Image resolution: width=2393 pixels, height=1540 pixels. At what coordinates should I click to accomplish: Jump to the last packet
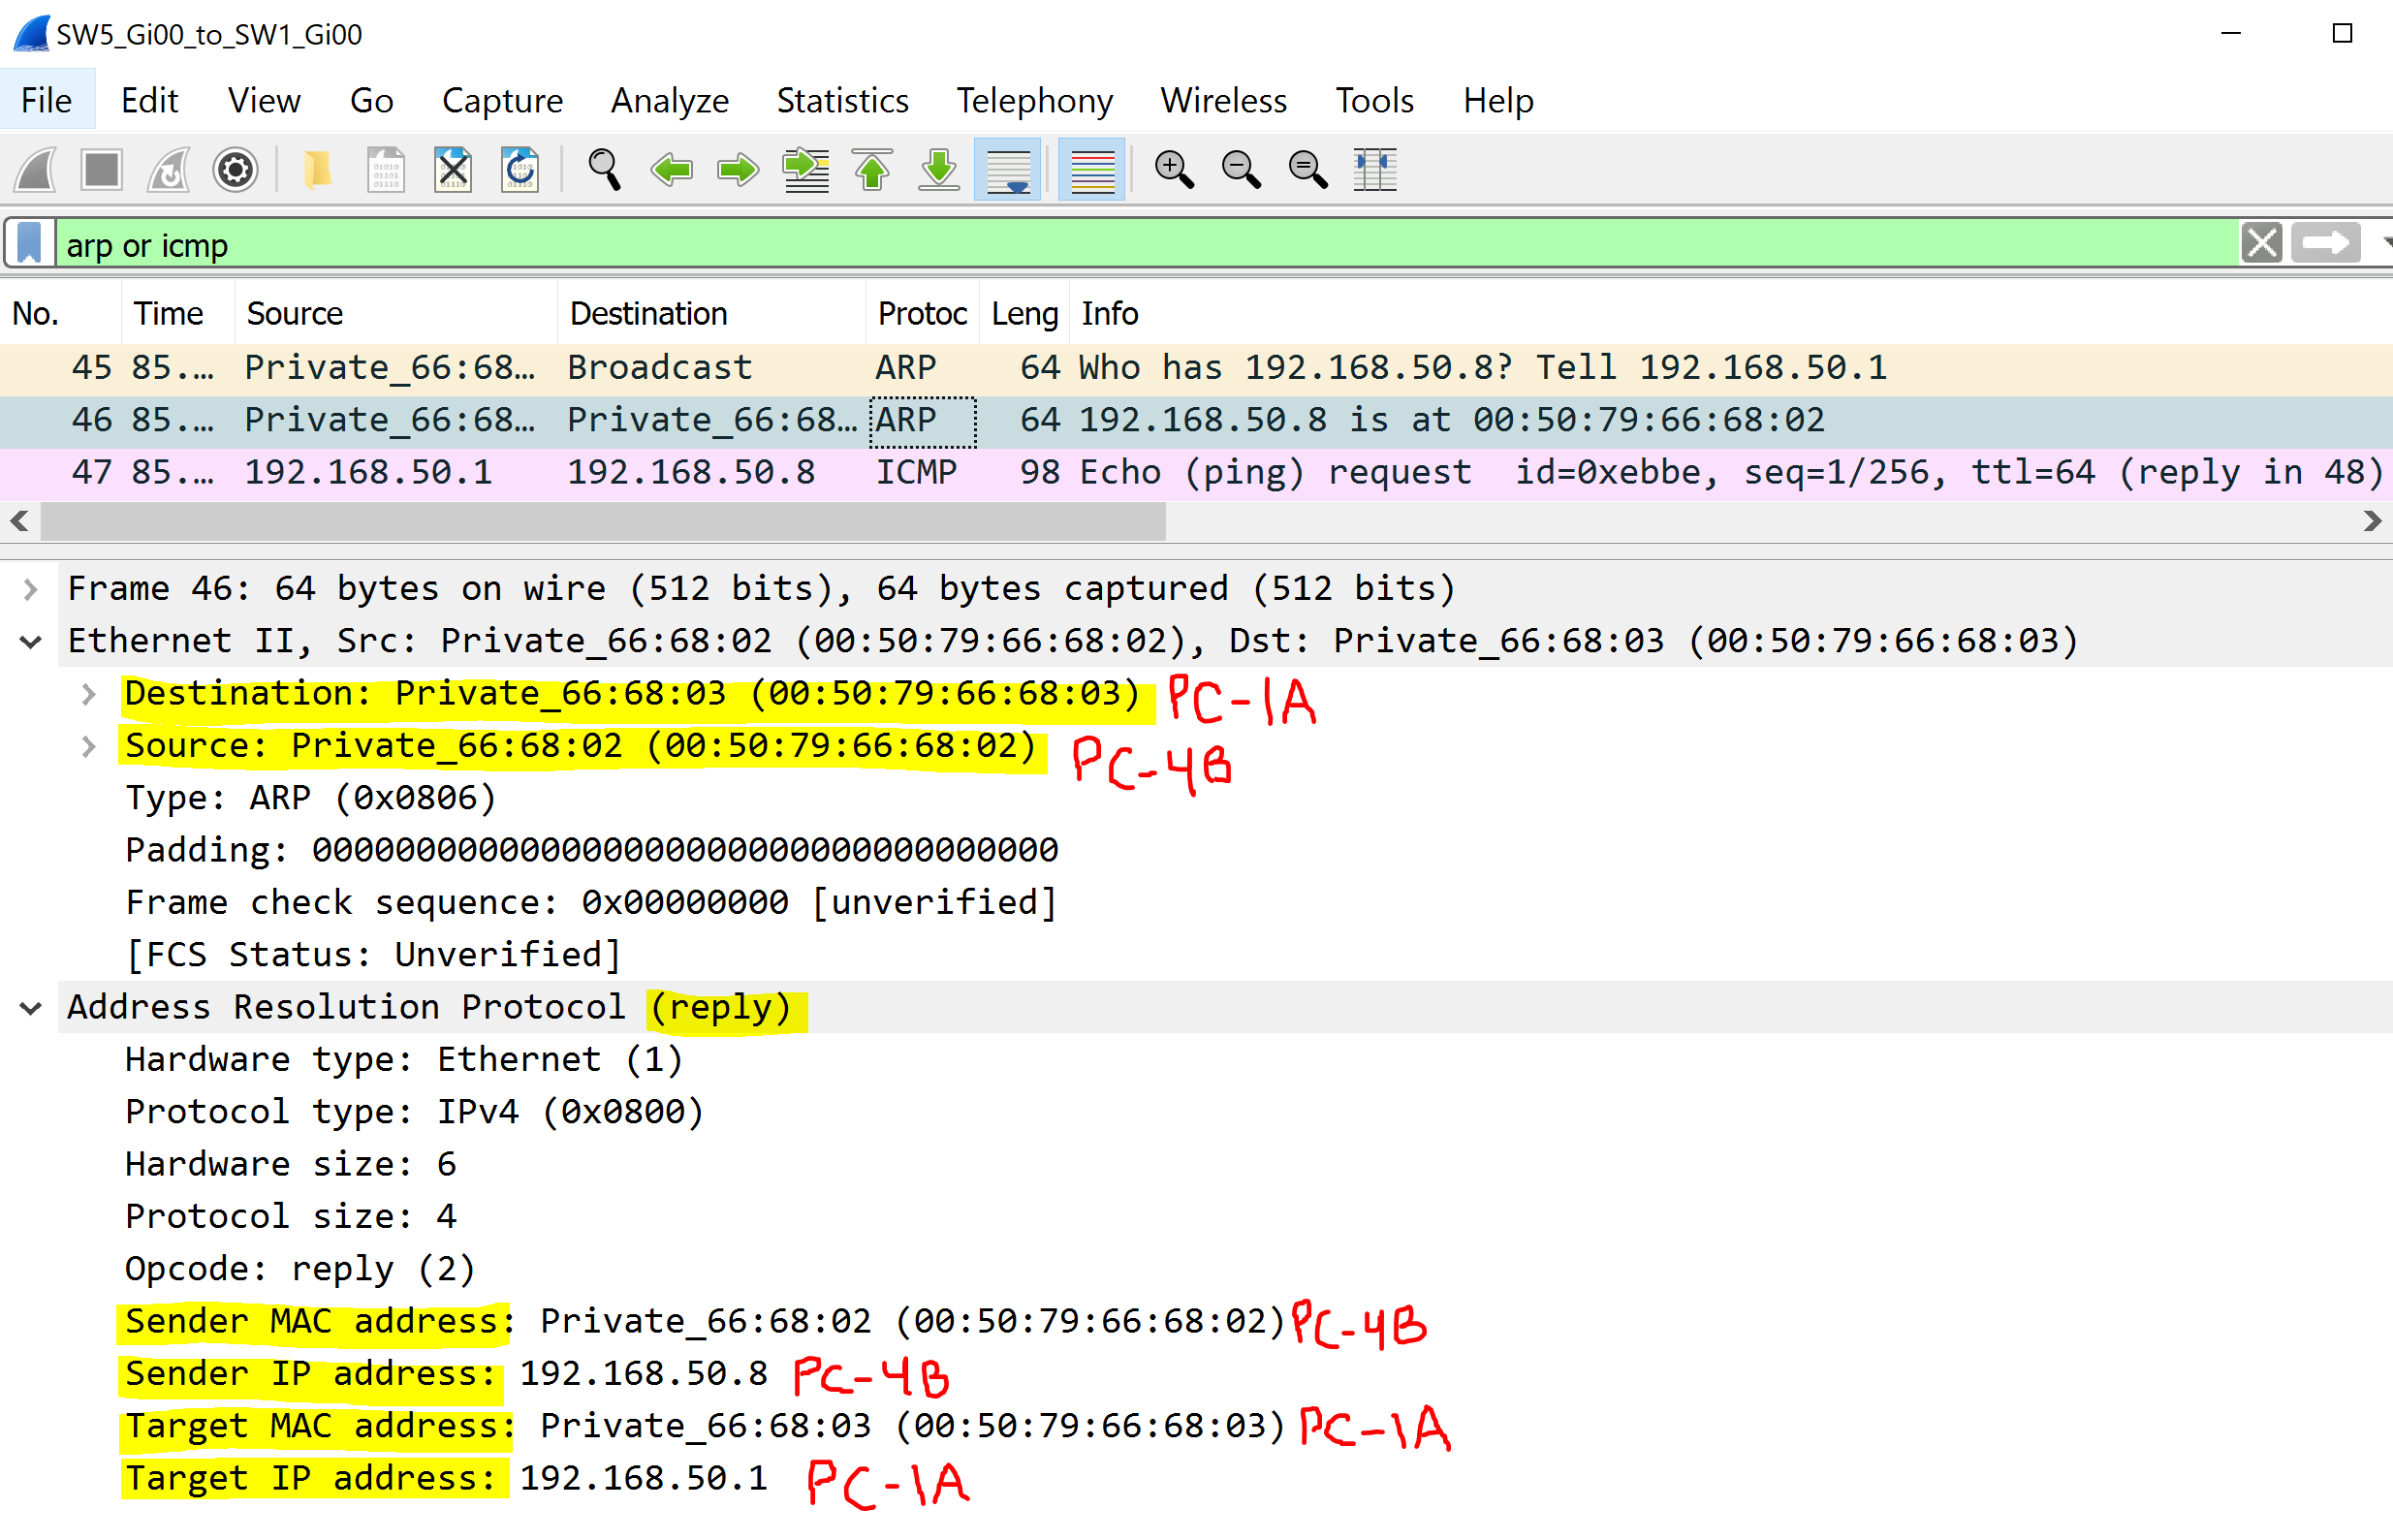tap(939, 170)
